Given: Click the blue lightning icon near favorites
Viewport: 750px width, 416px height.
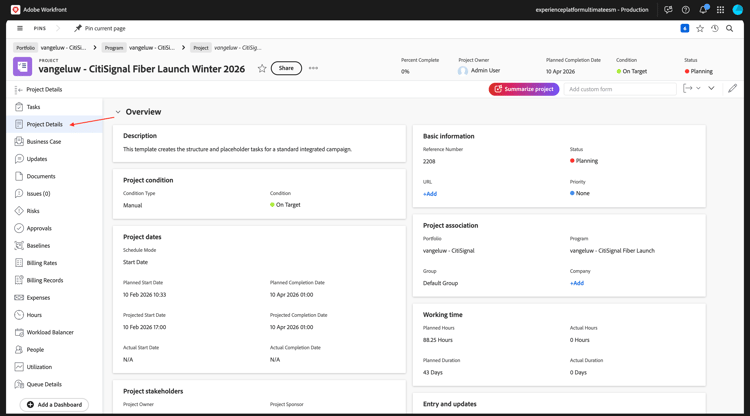Looking at the screenshot, I should click(684, 29).
